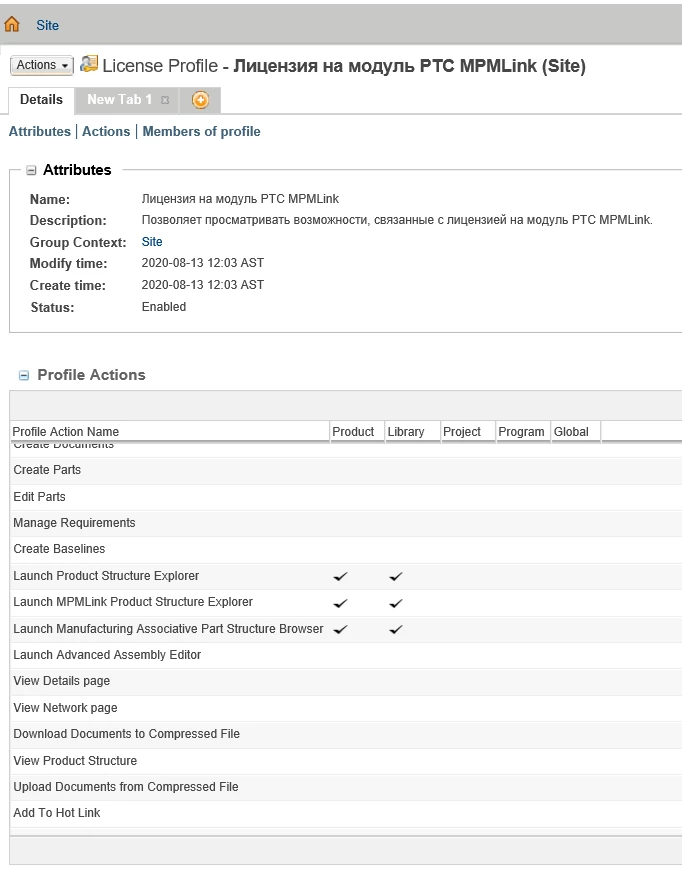Select the View Network page row
682x884 pixels.
coord(346,708)
